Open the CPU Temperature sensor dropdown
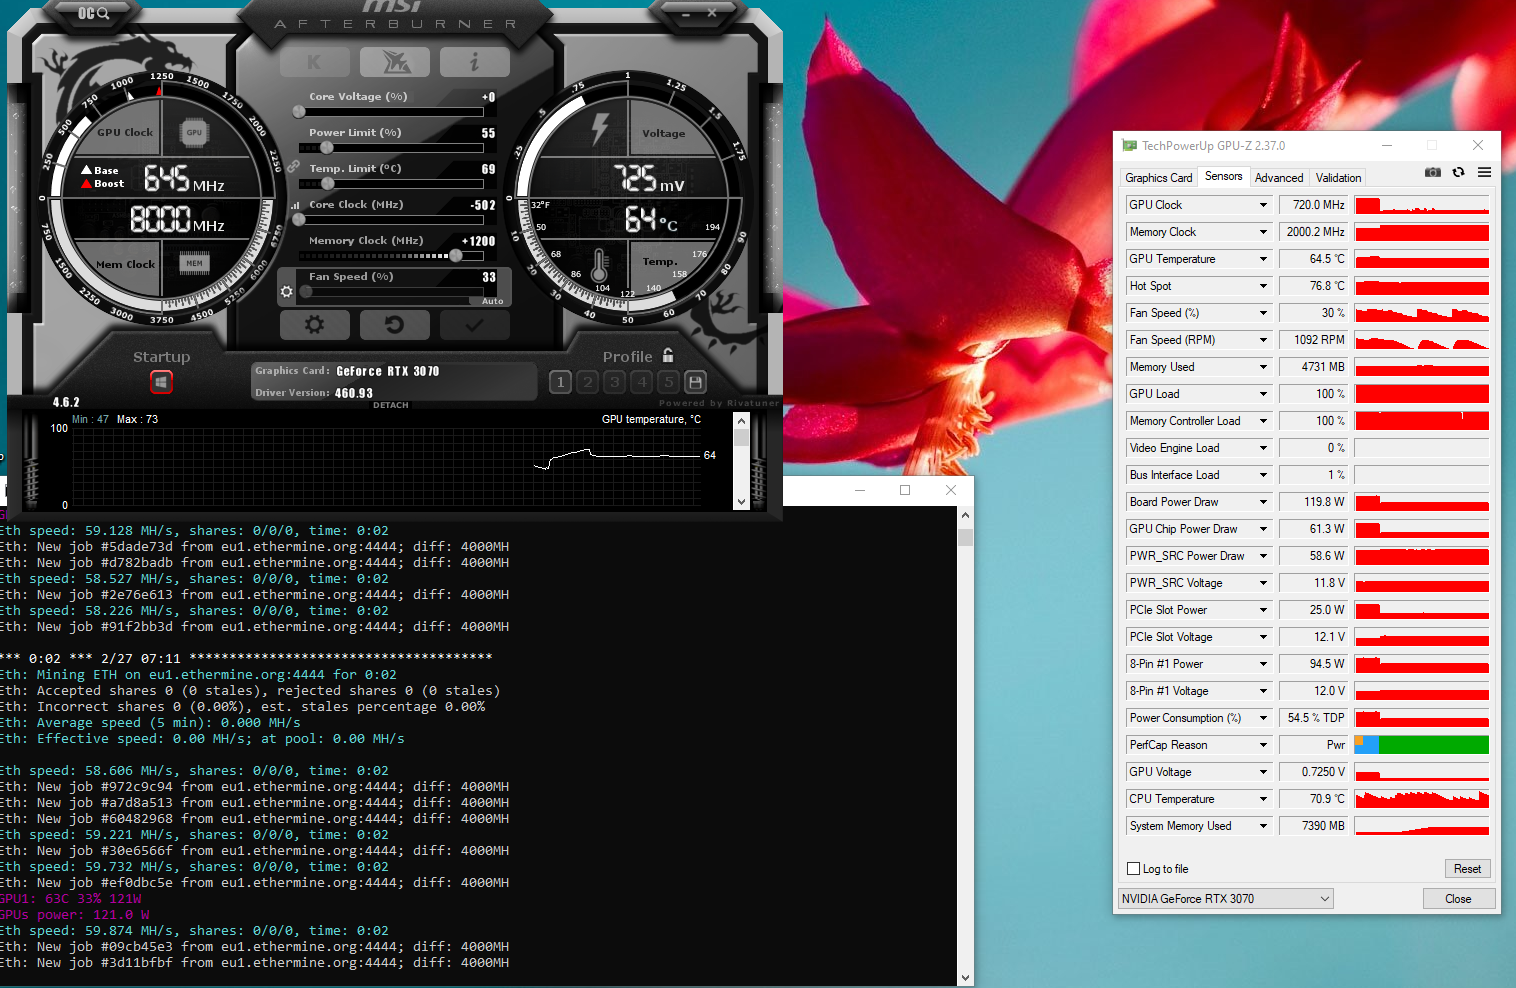This screenshot has height=988, width=1516. pos(1263,799)
